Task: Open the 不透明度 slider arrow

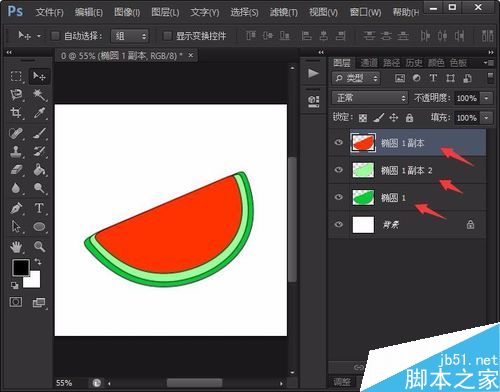Action: 486,98
